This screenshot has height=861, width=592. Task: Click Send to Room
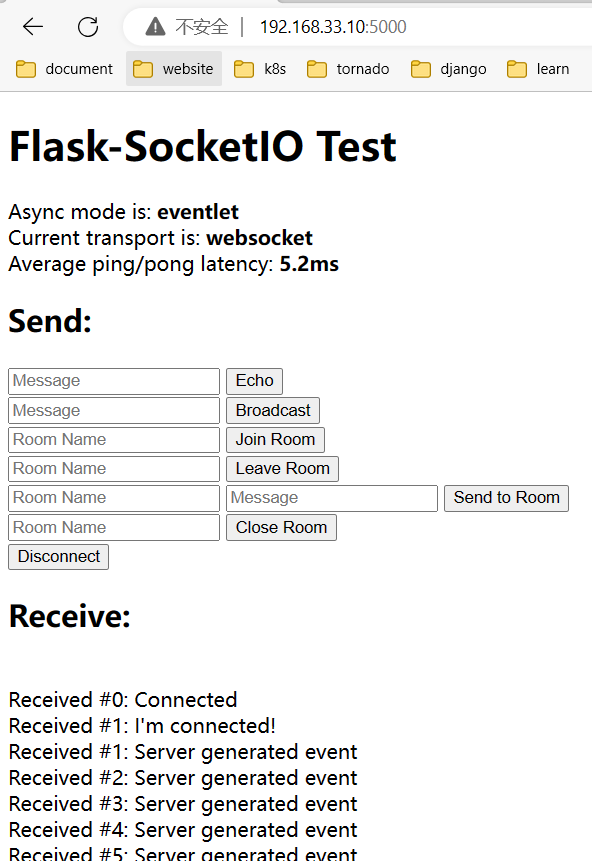(x=506, y=498)
